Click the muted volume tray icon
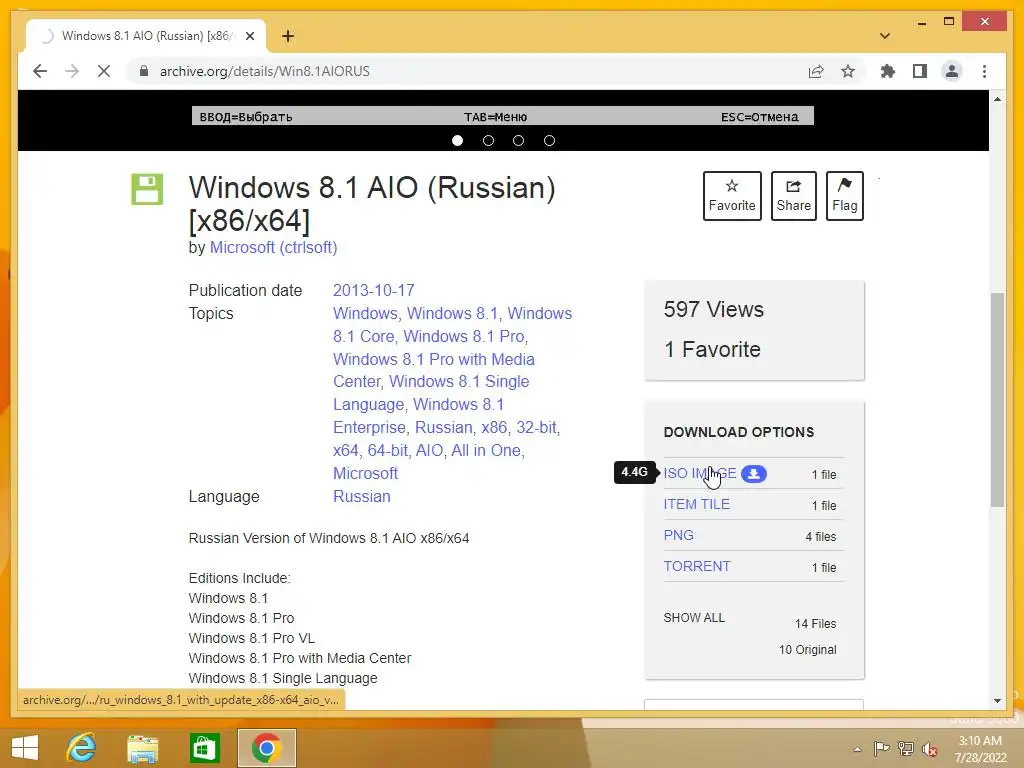This screenshot has height=768, width=1024. 930,749
